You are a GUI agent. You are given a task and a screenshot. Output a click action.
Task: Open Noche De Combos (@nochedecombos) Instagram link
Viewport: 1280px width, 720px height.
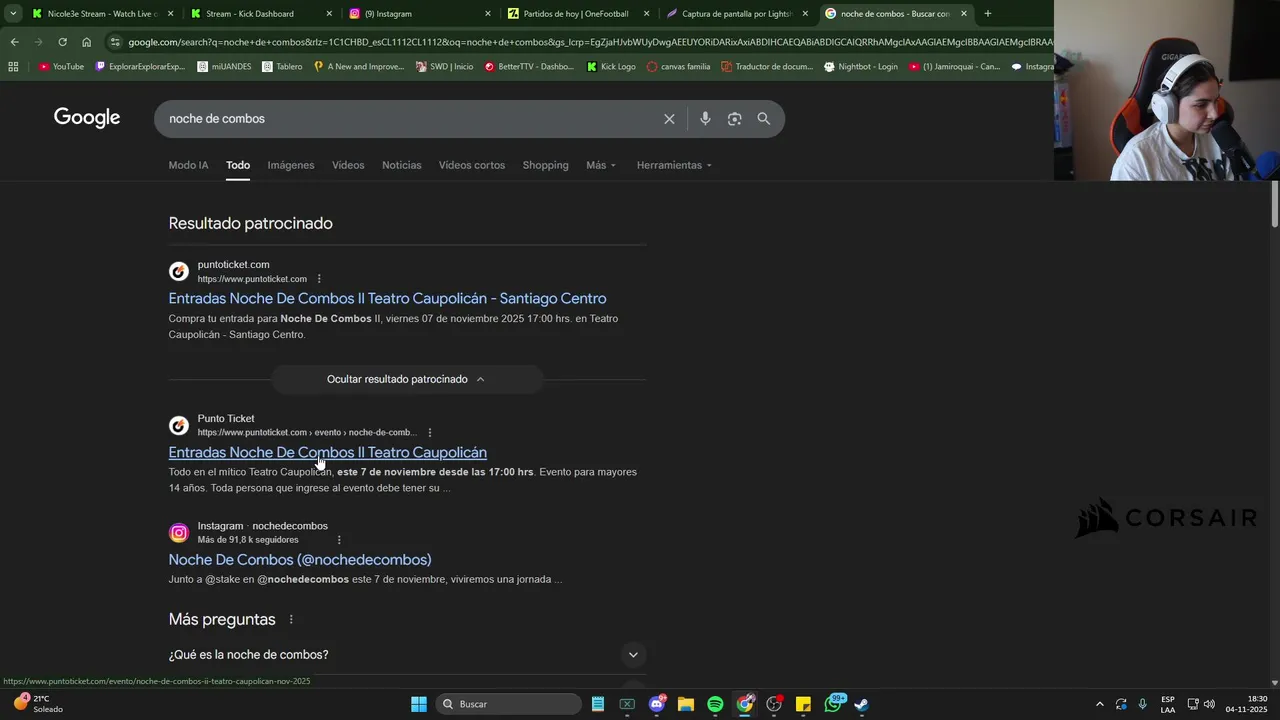point(300,560)
